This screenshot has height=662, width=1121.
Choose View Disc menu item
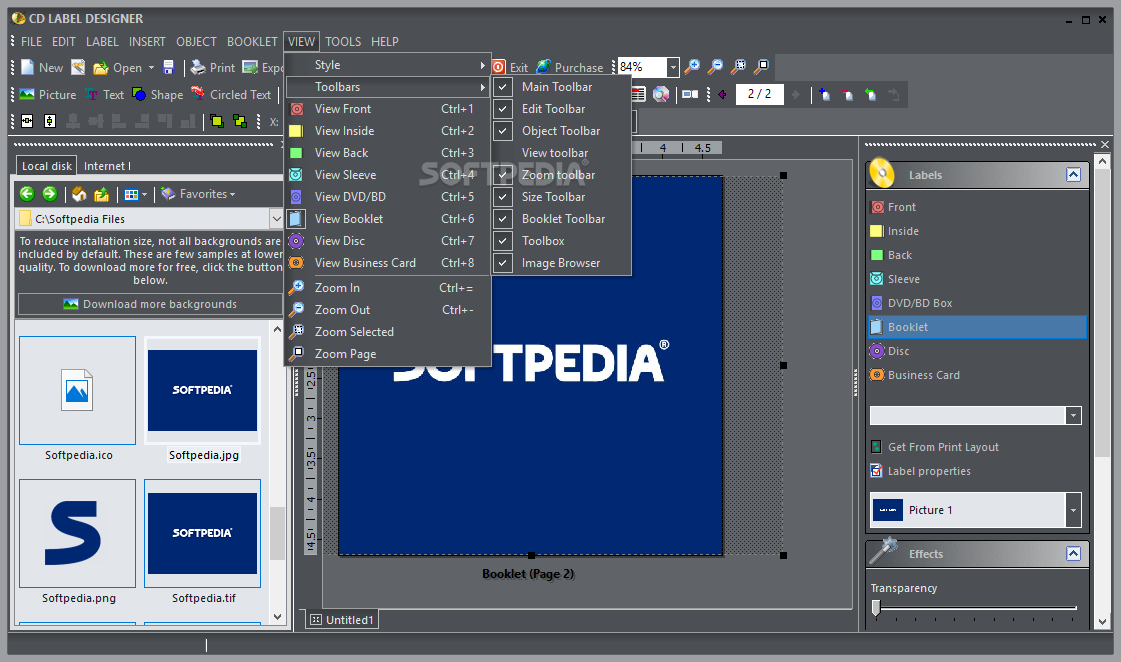click(x=388, y=241)
